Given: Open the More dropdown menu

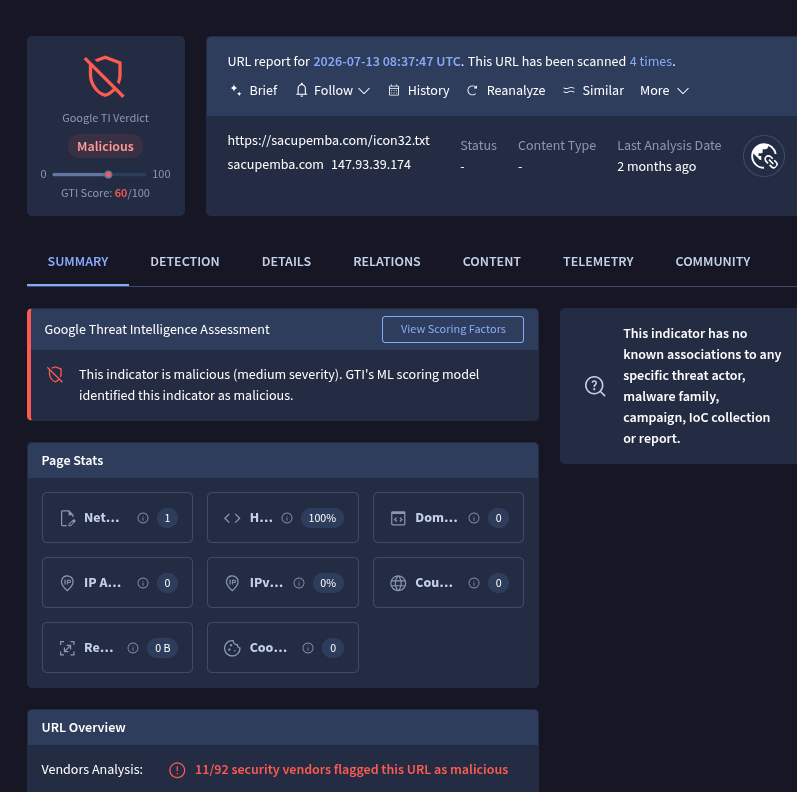Looking at the screenshot, I should pos(664,90).
